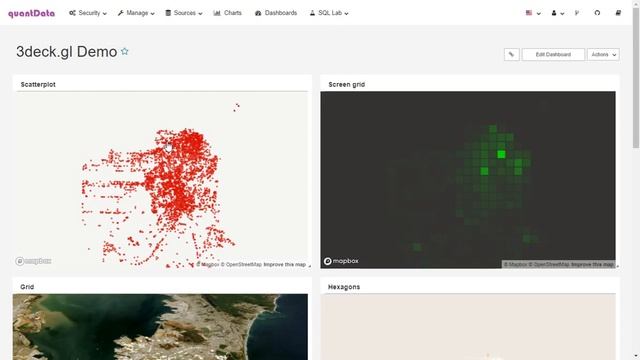640x360 pixels.
Task: Click the Grid chart title
Action: click(x=27, y=287)
